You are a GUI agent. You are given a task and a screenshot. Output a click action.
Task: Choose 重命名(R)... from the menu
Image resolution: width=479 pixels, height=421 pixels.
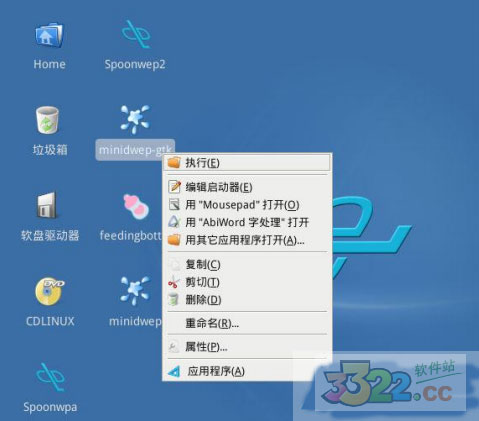click(x=247, y=323)
